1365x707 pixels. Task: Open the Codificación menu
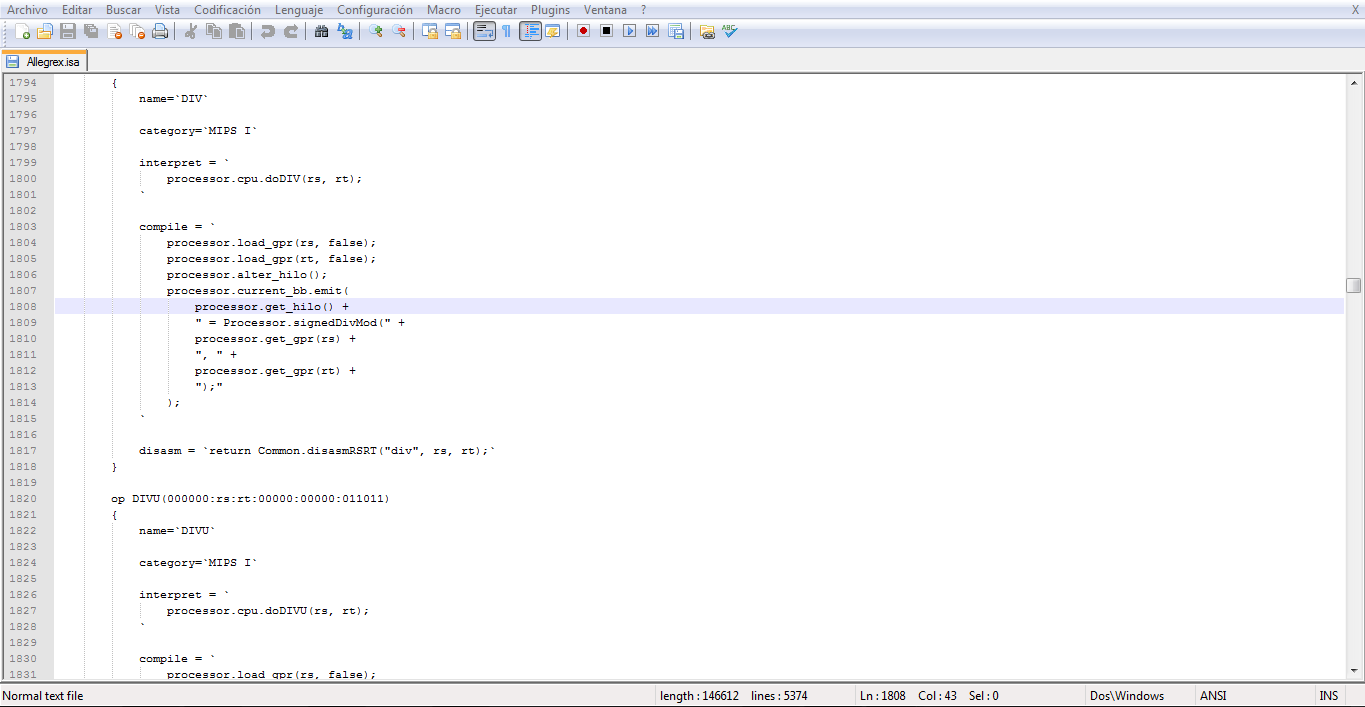(227, 10)
